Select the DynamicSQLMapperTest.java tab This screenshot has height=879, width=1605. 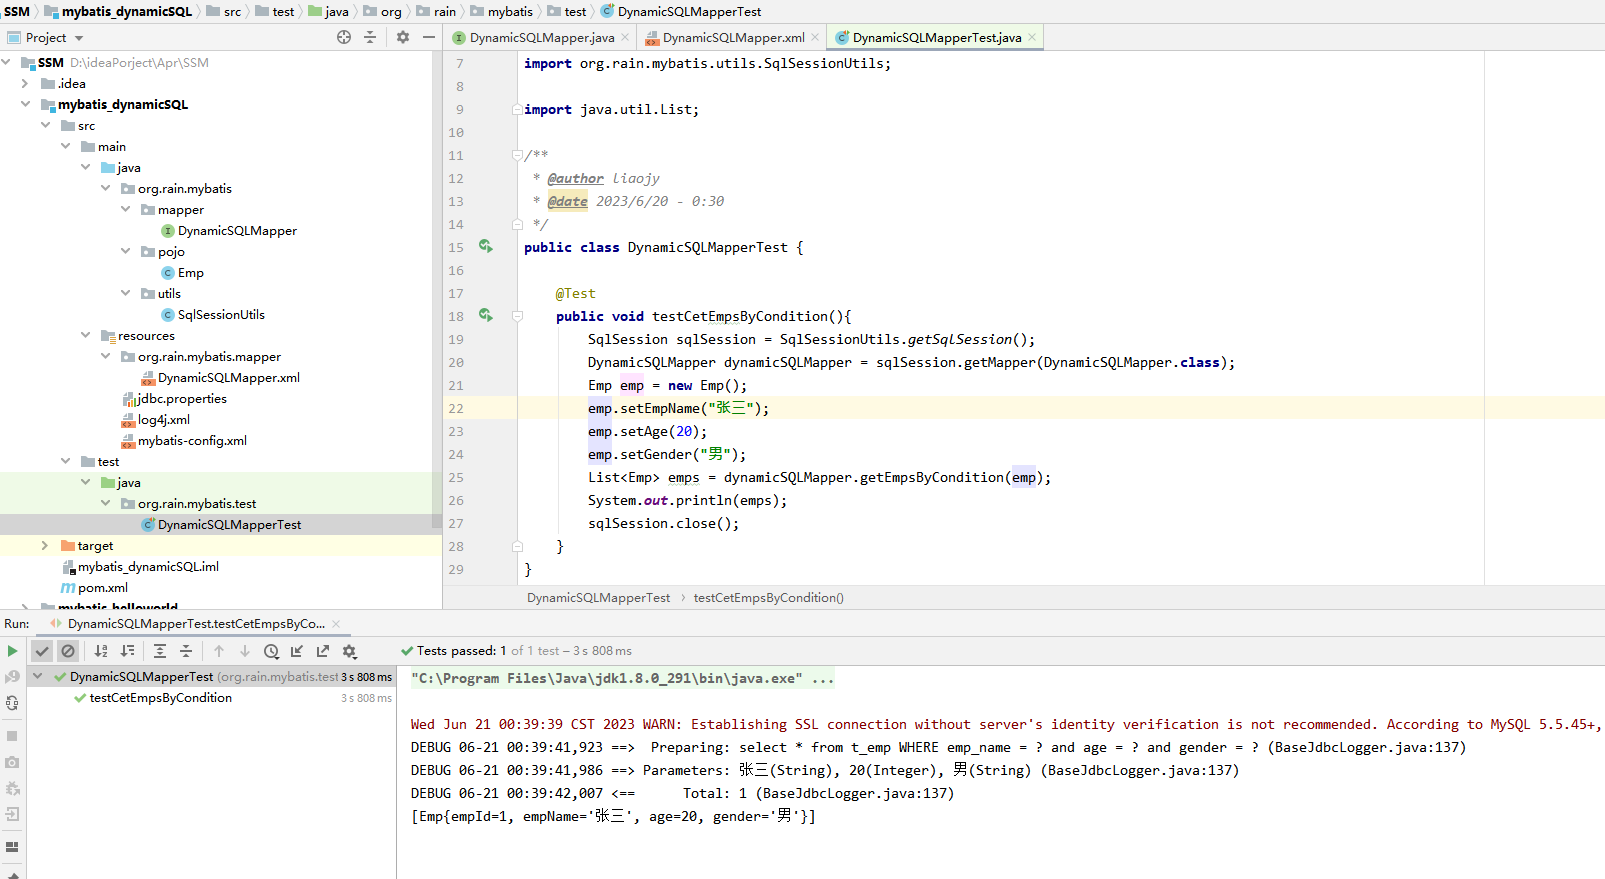[x=937, y=38]
